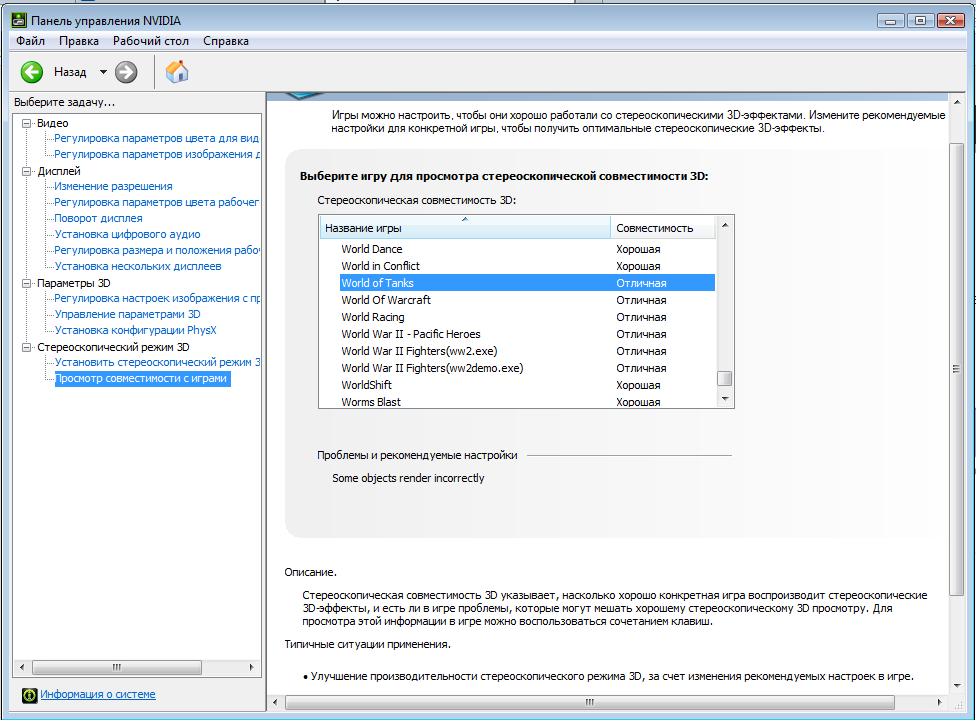The image size is (977, 721).
Task: Open Информация о системе link
Action: pos(98,694)
